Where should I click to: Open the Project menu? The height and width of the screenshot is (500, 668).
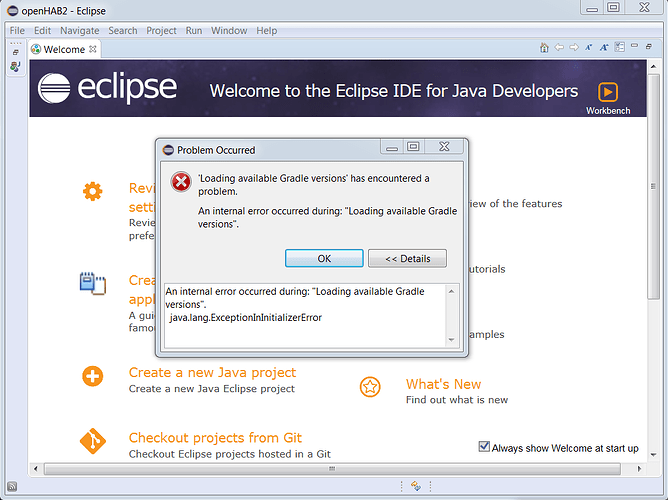161,31
